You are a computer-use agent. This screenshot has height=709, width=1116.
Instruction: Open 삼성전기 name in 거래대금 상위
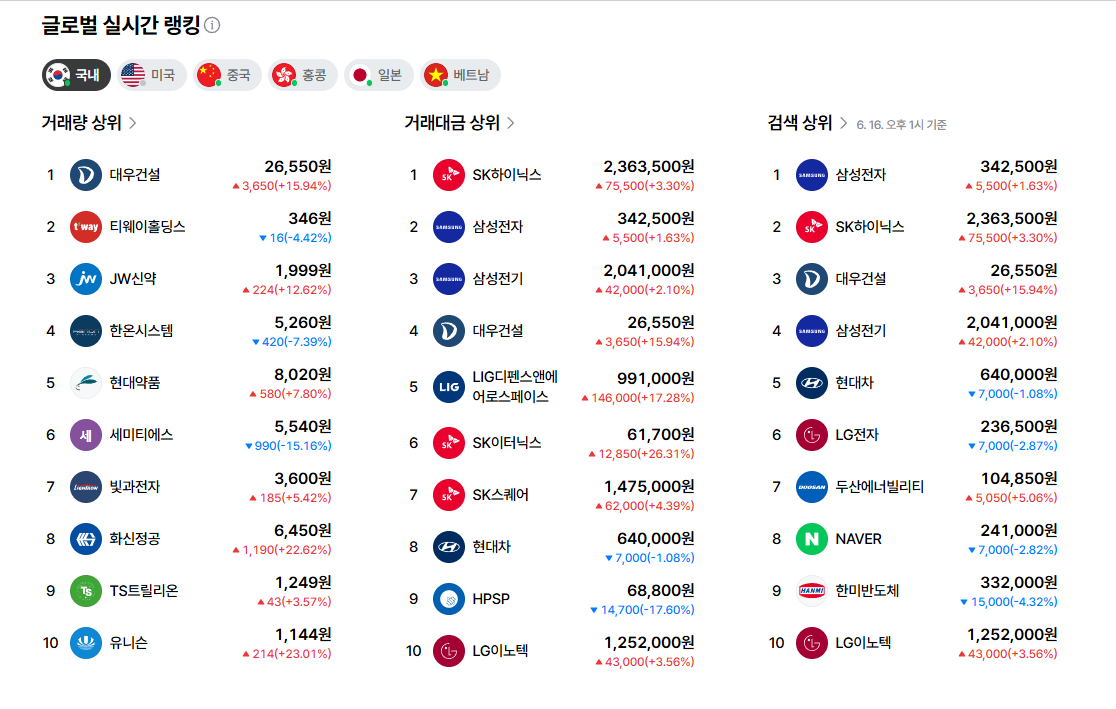498,279
